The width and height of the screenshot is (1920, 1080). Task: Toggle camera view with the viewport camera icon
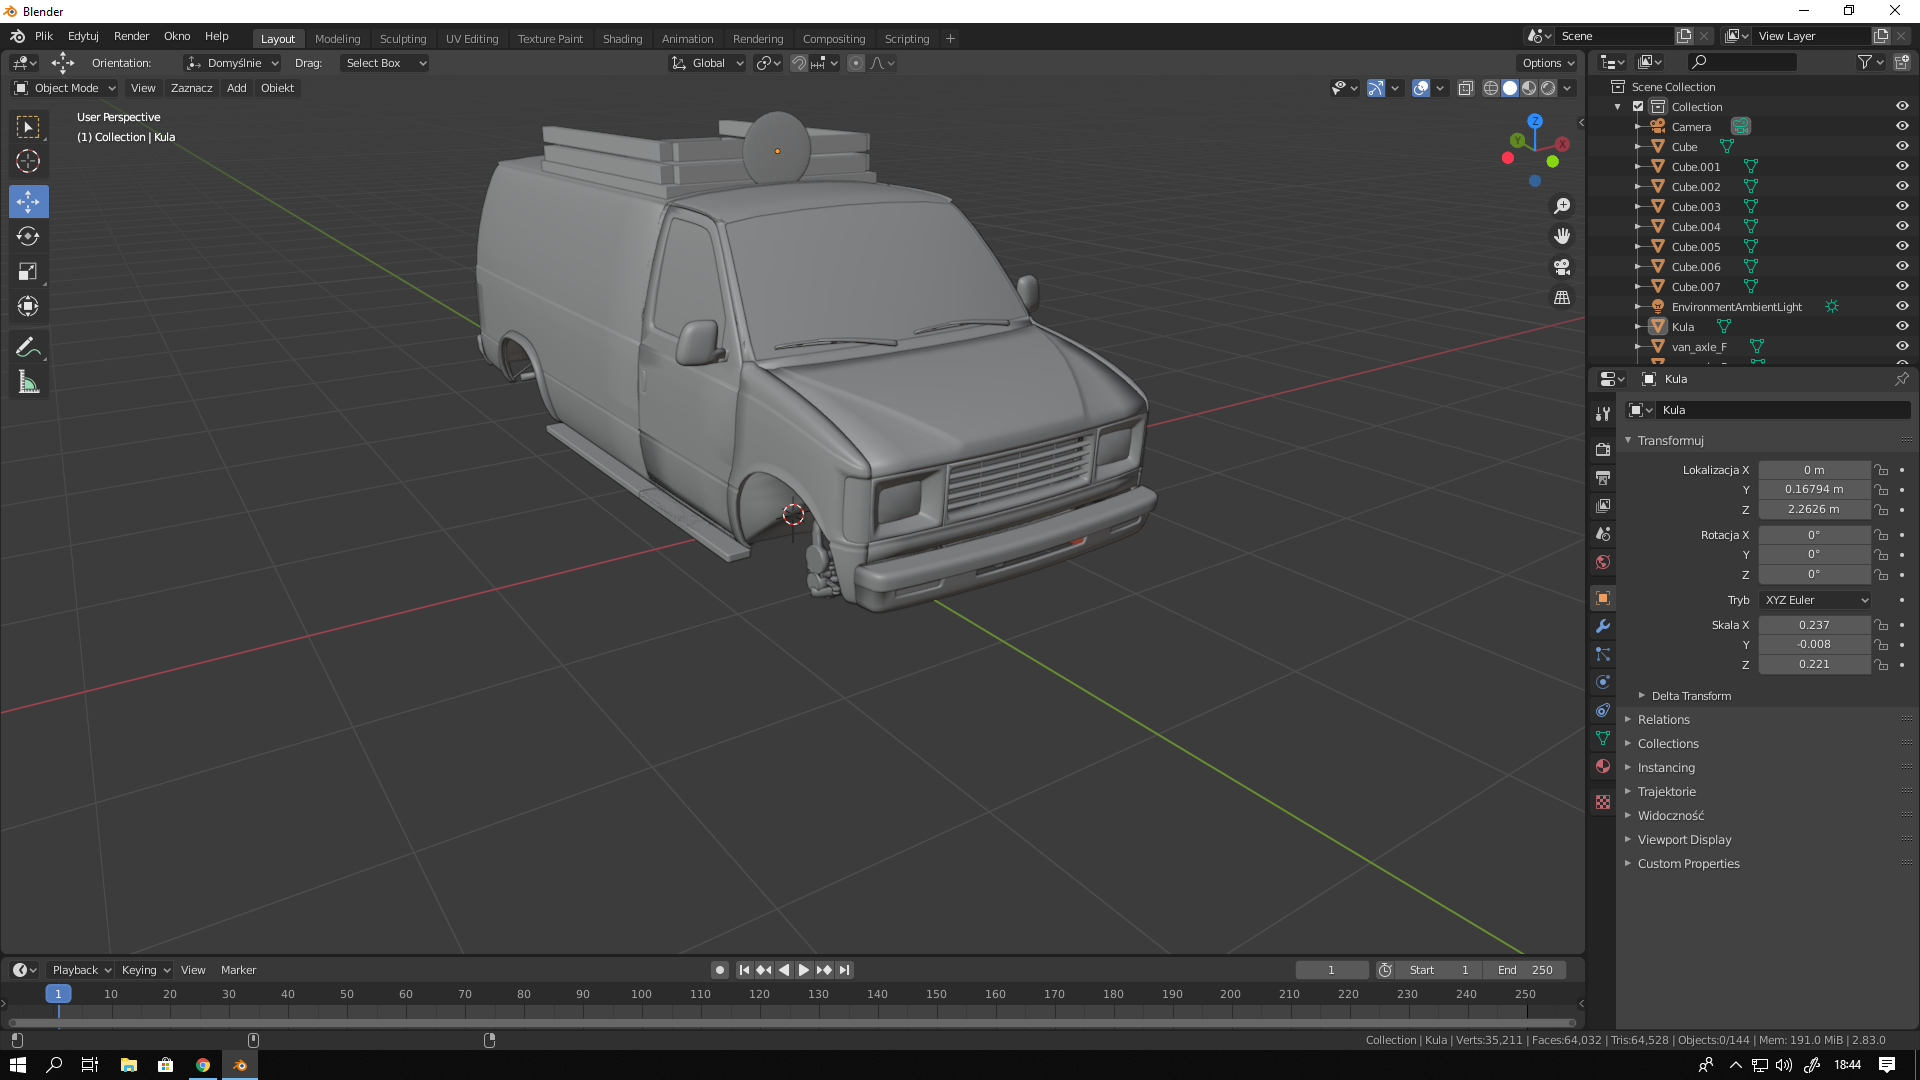click(1561, 267)
